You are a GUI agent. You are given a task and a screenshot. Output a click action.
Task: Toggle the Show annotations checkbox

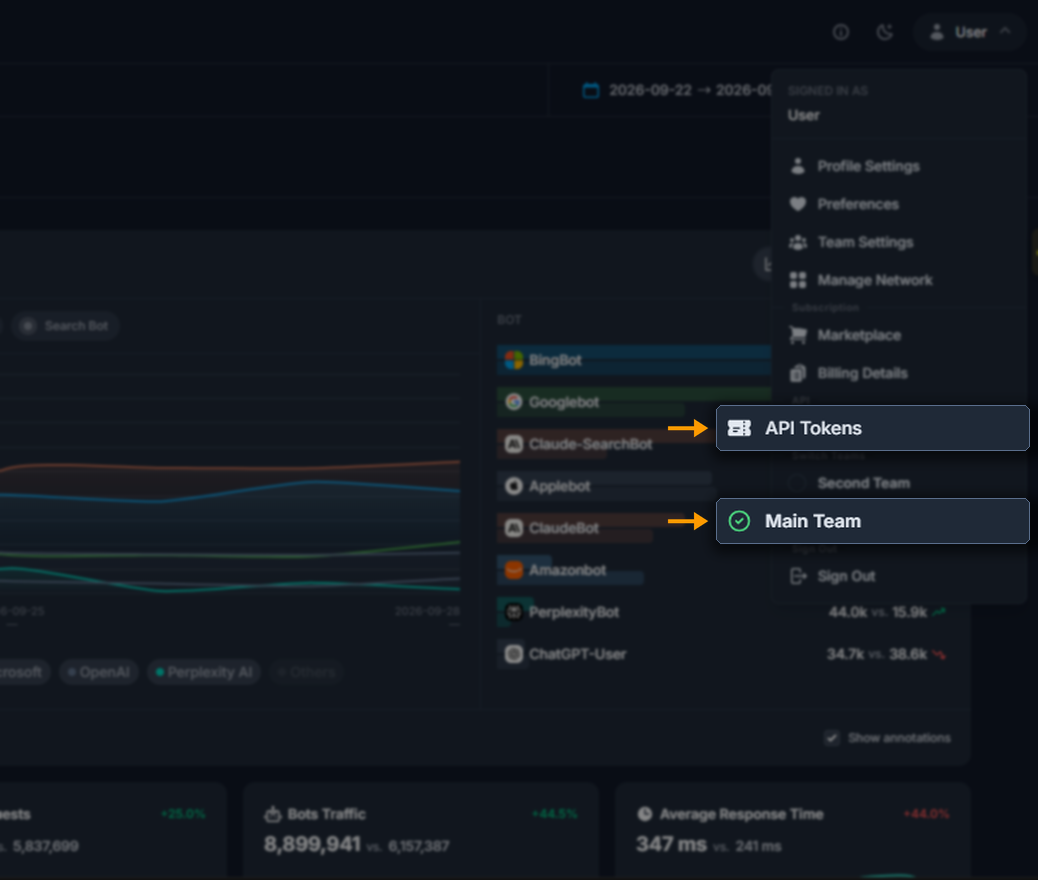tap(831, 738)
